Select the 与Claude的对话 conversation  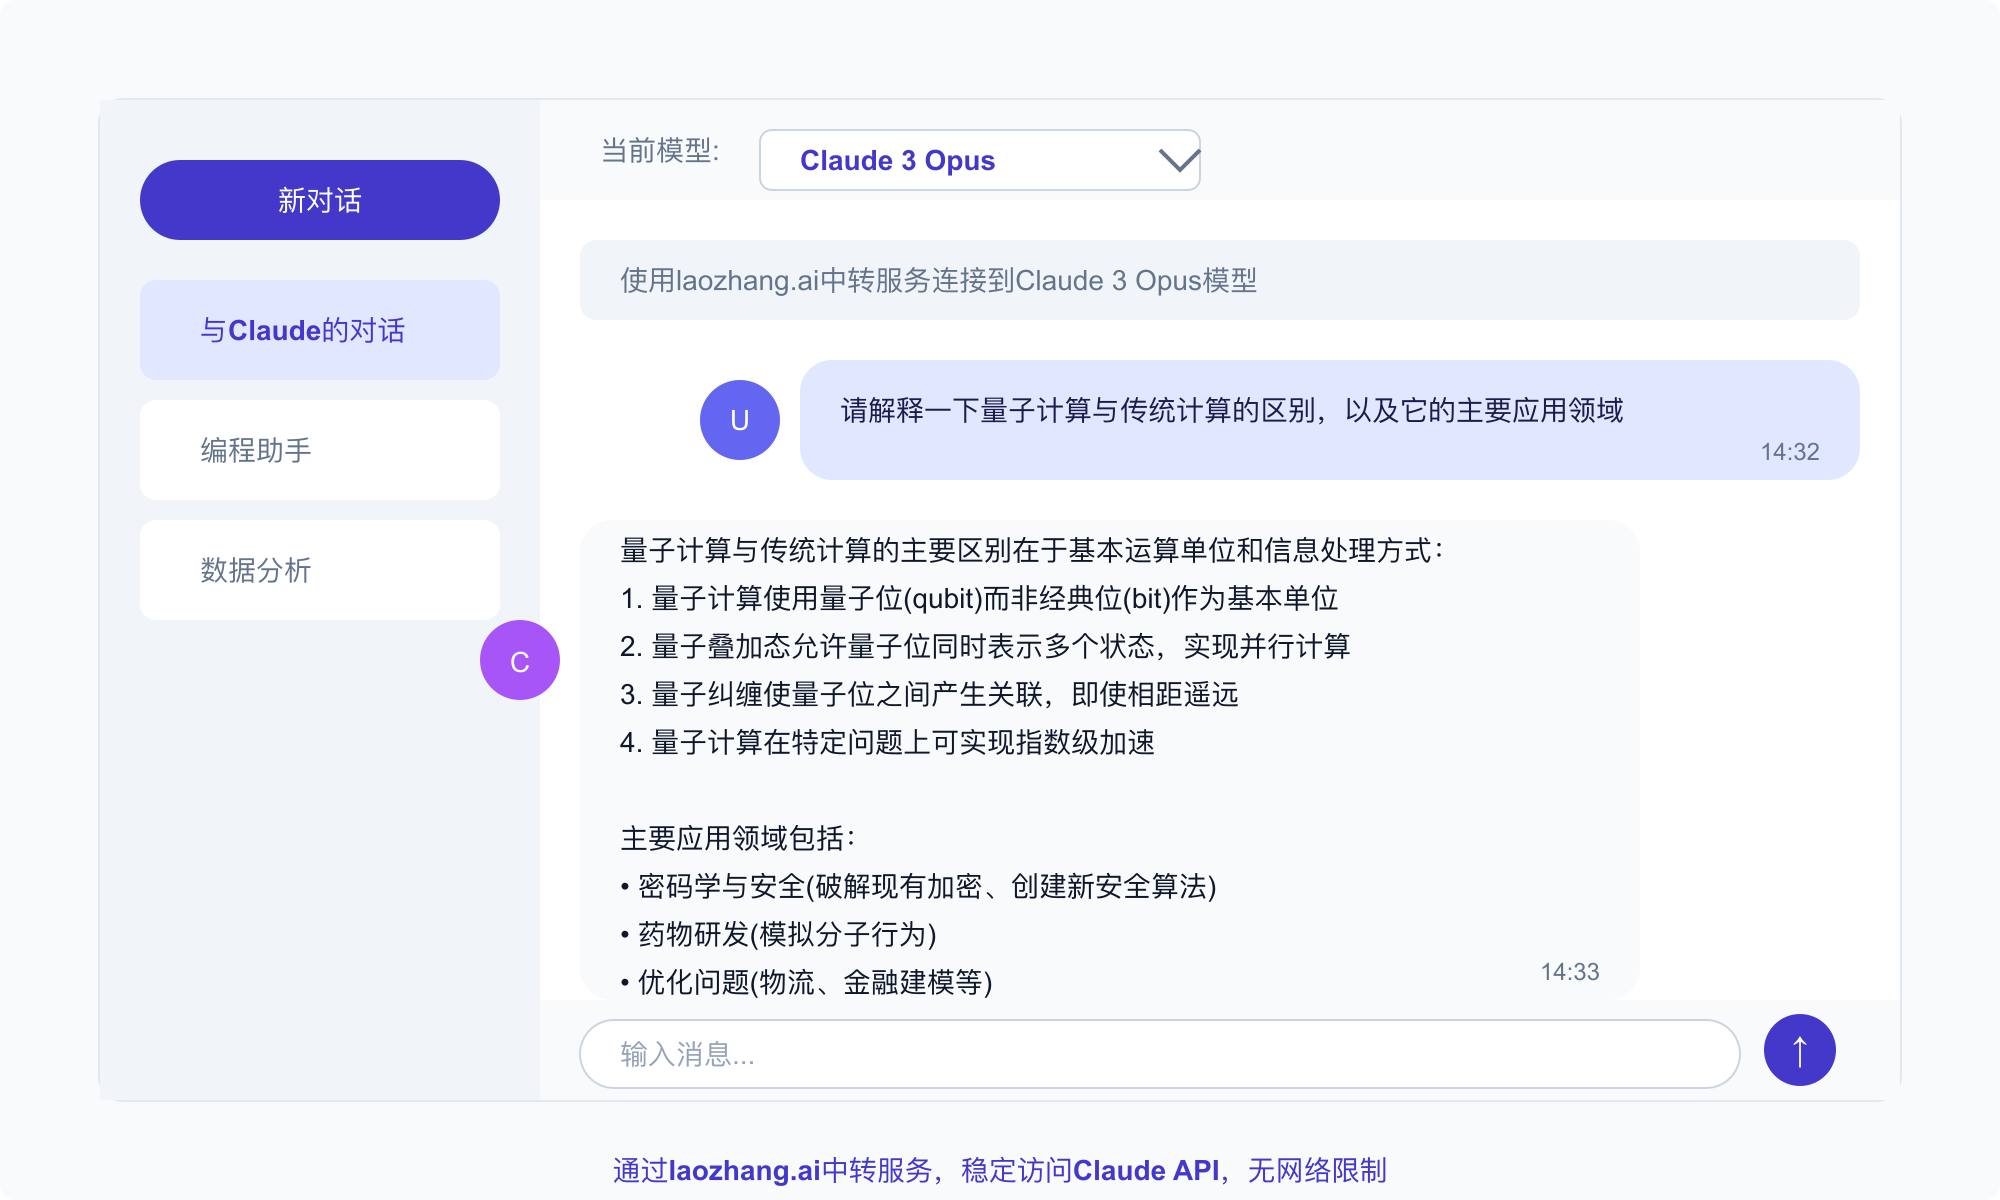click(320, 330)
